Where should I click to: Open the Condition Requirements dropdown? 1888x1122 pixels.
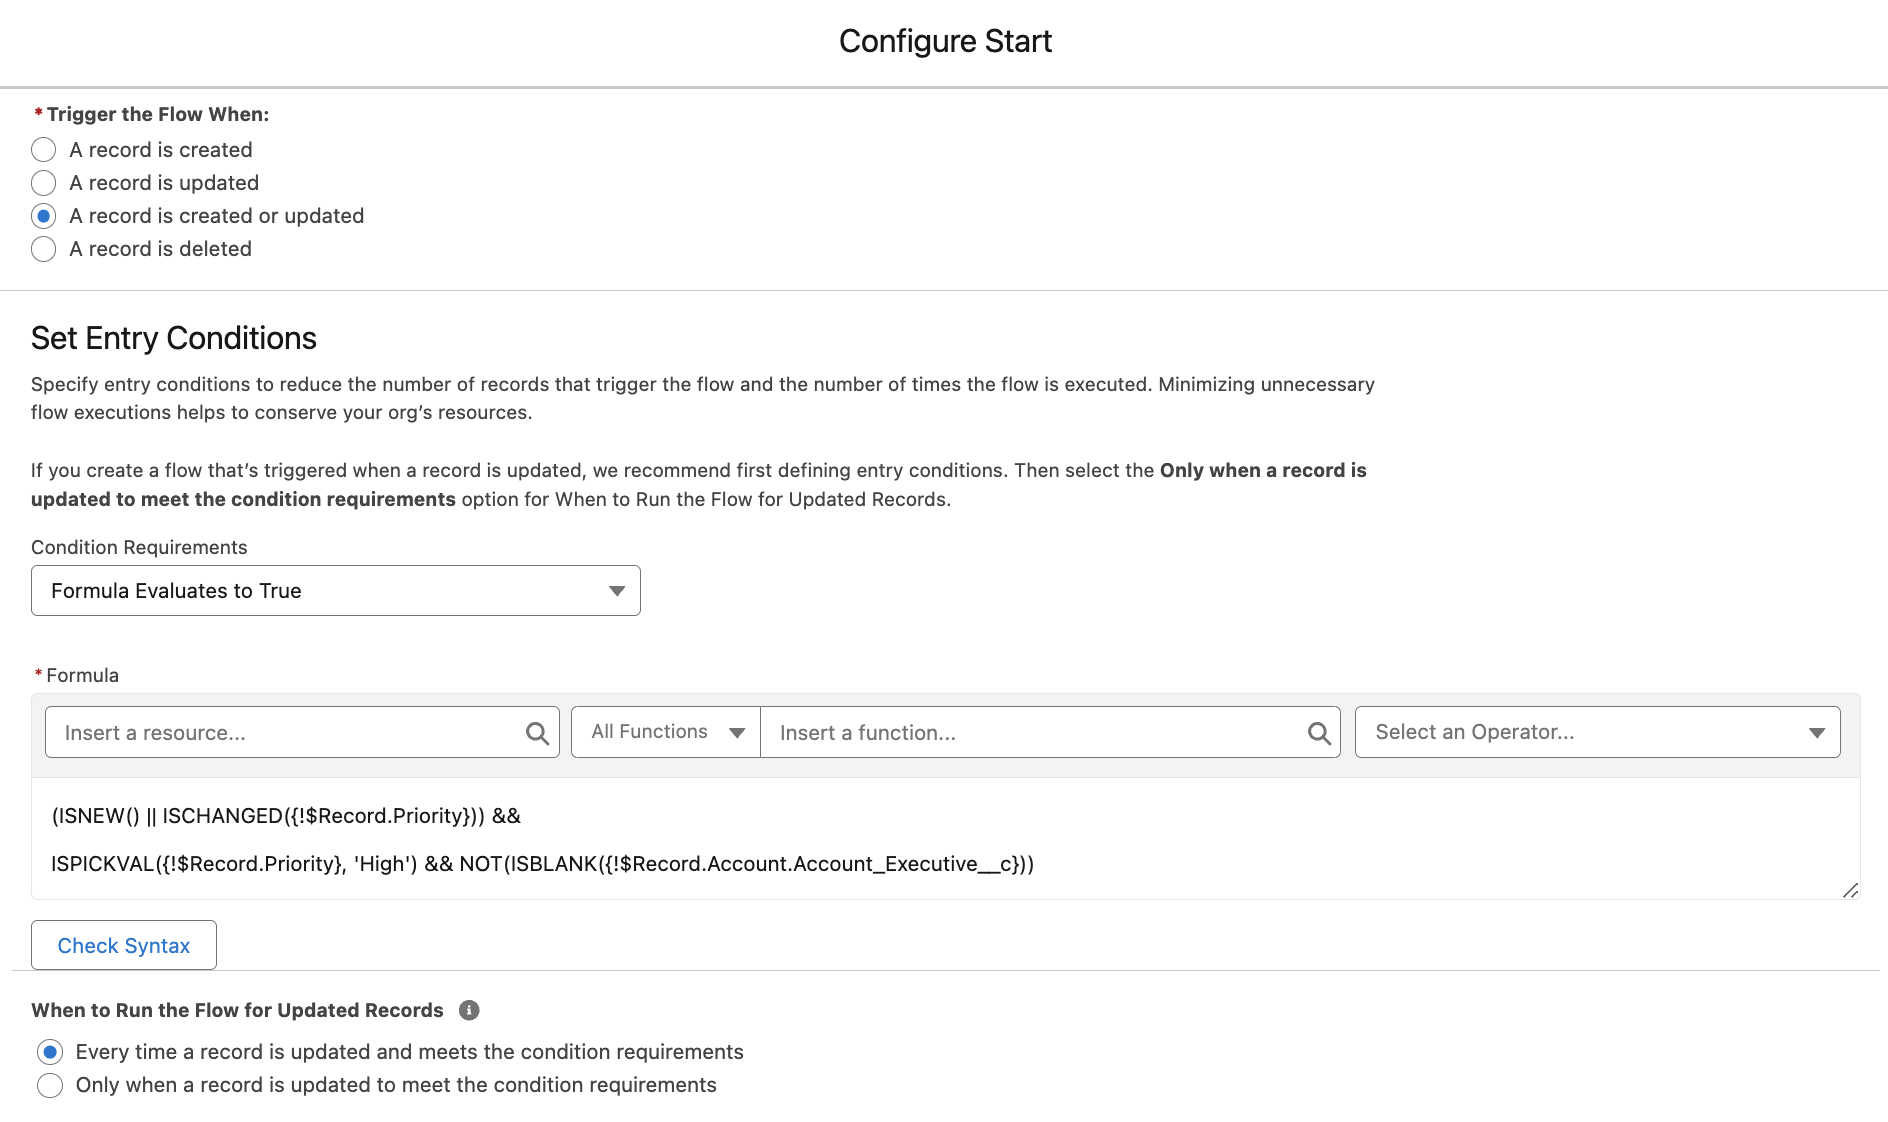point(335,591)
